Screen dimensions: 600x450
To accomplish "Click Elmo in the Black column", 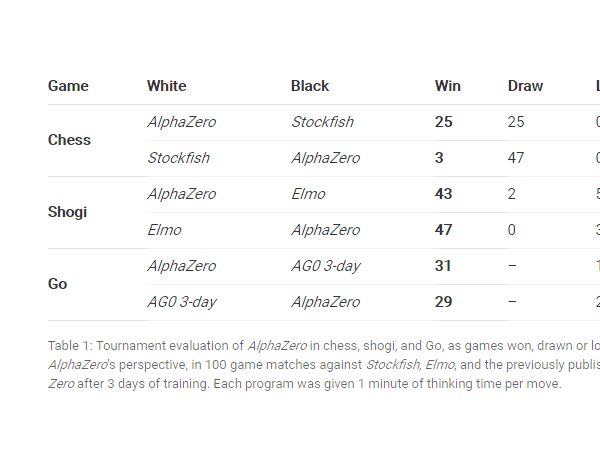I will 308,194.
